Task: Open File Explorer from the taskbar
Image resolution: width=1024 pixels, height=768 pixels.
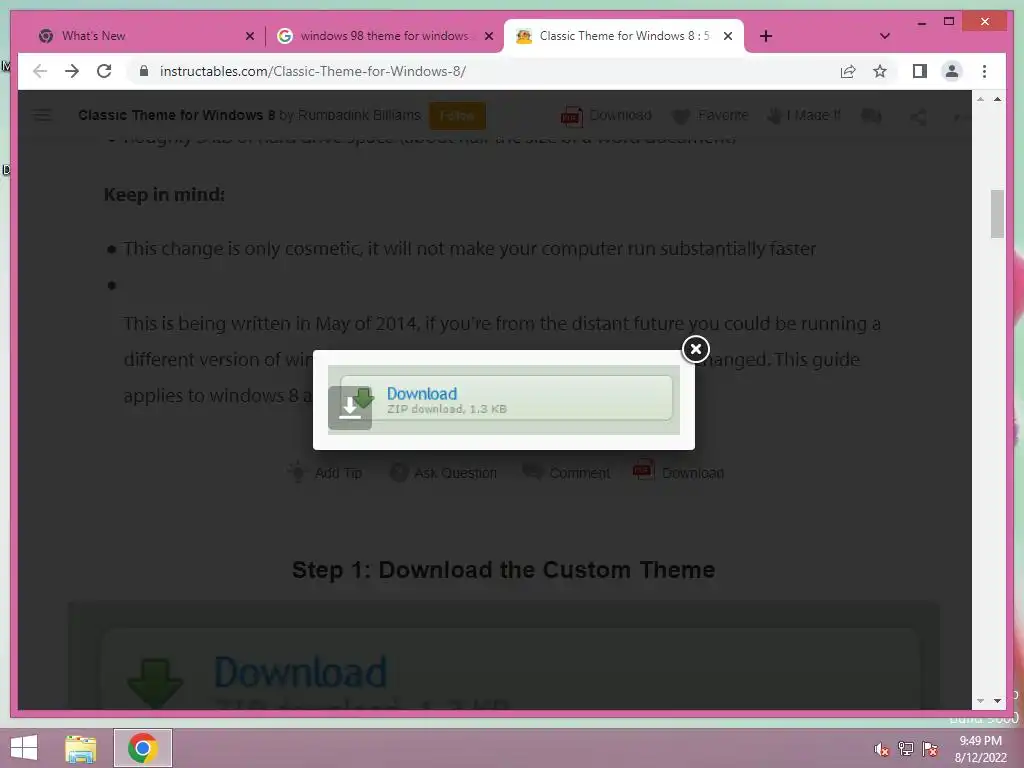Action: 81,748
